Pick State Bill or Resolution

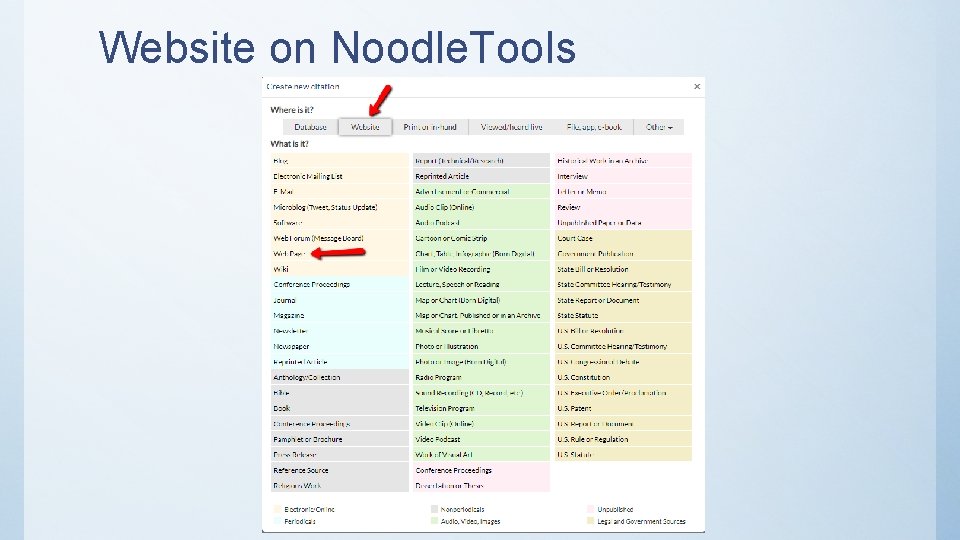[x=623, y=269]
